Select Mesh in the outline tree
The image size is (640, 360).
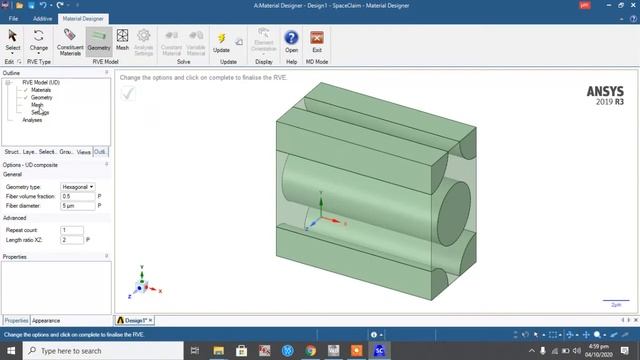37,105
